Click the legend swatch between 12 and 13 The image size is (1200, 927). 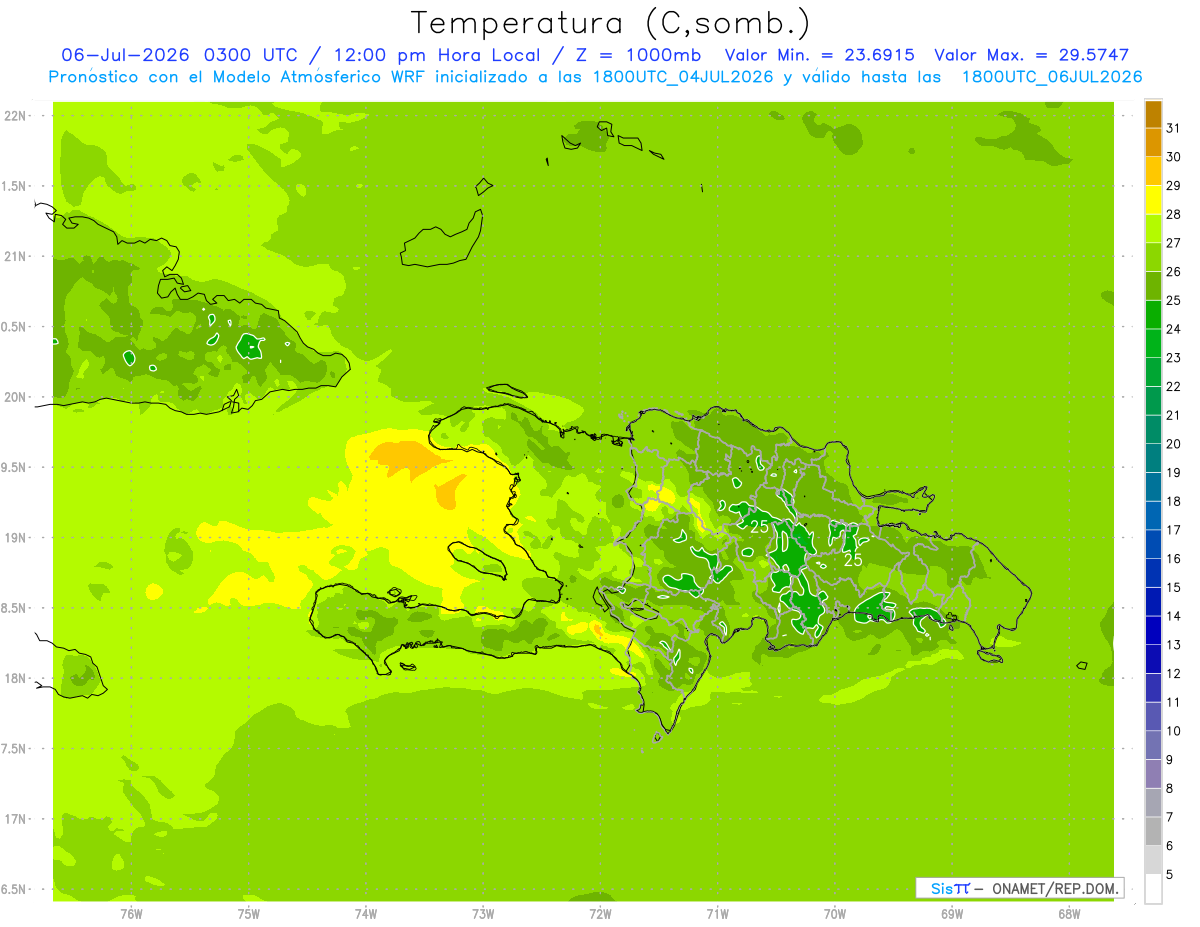1153,659
